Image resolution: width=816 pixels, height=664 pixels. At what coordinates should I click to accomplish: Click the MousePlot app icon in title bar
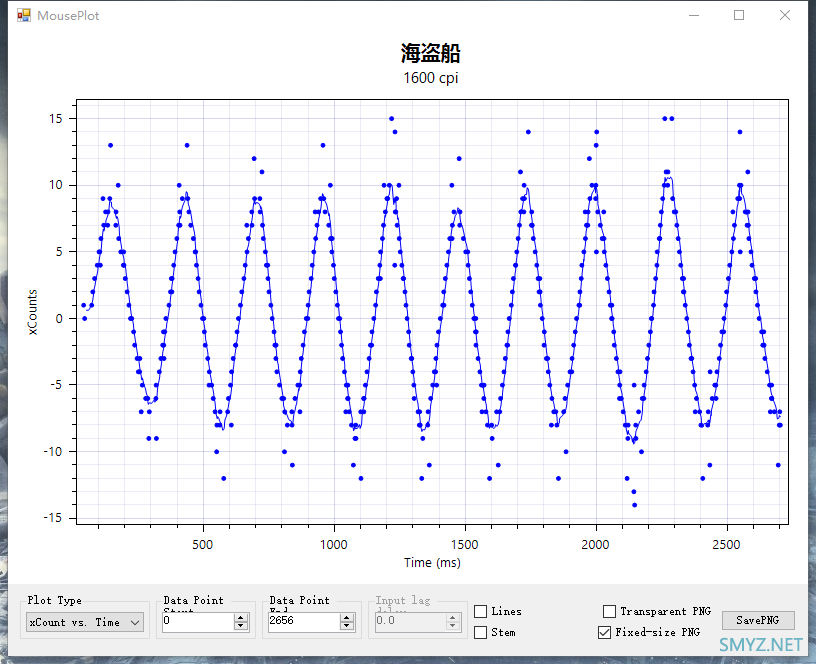[x=23, y=16]
